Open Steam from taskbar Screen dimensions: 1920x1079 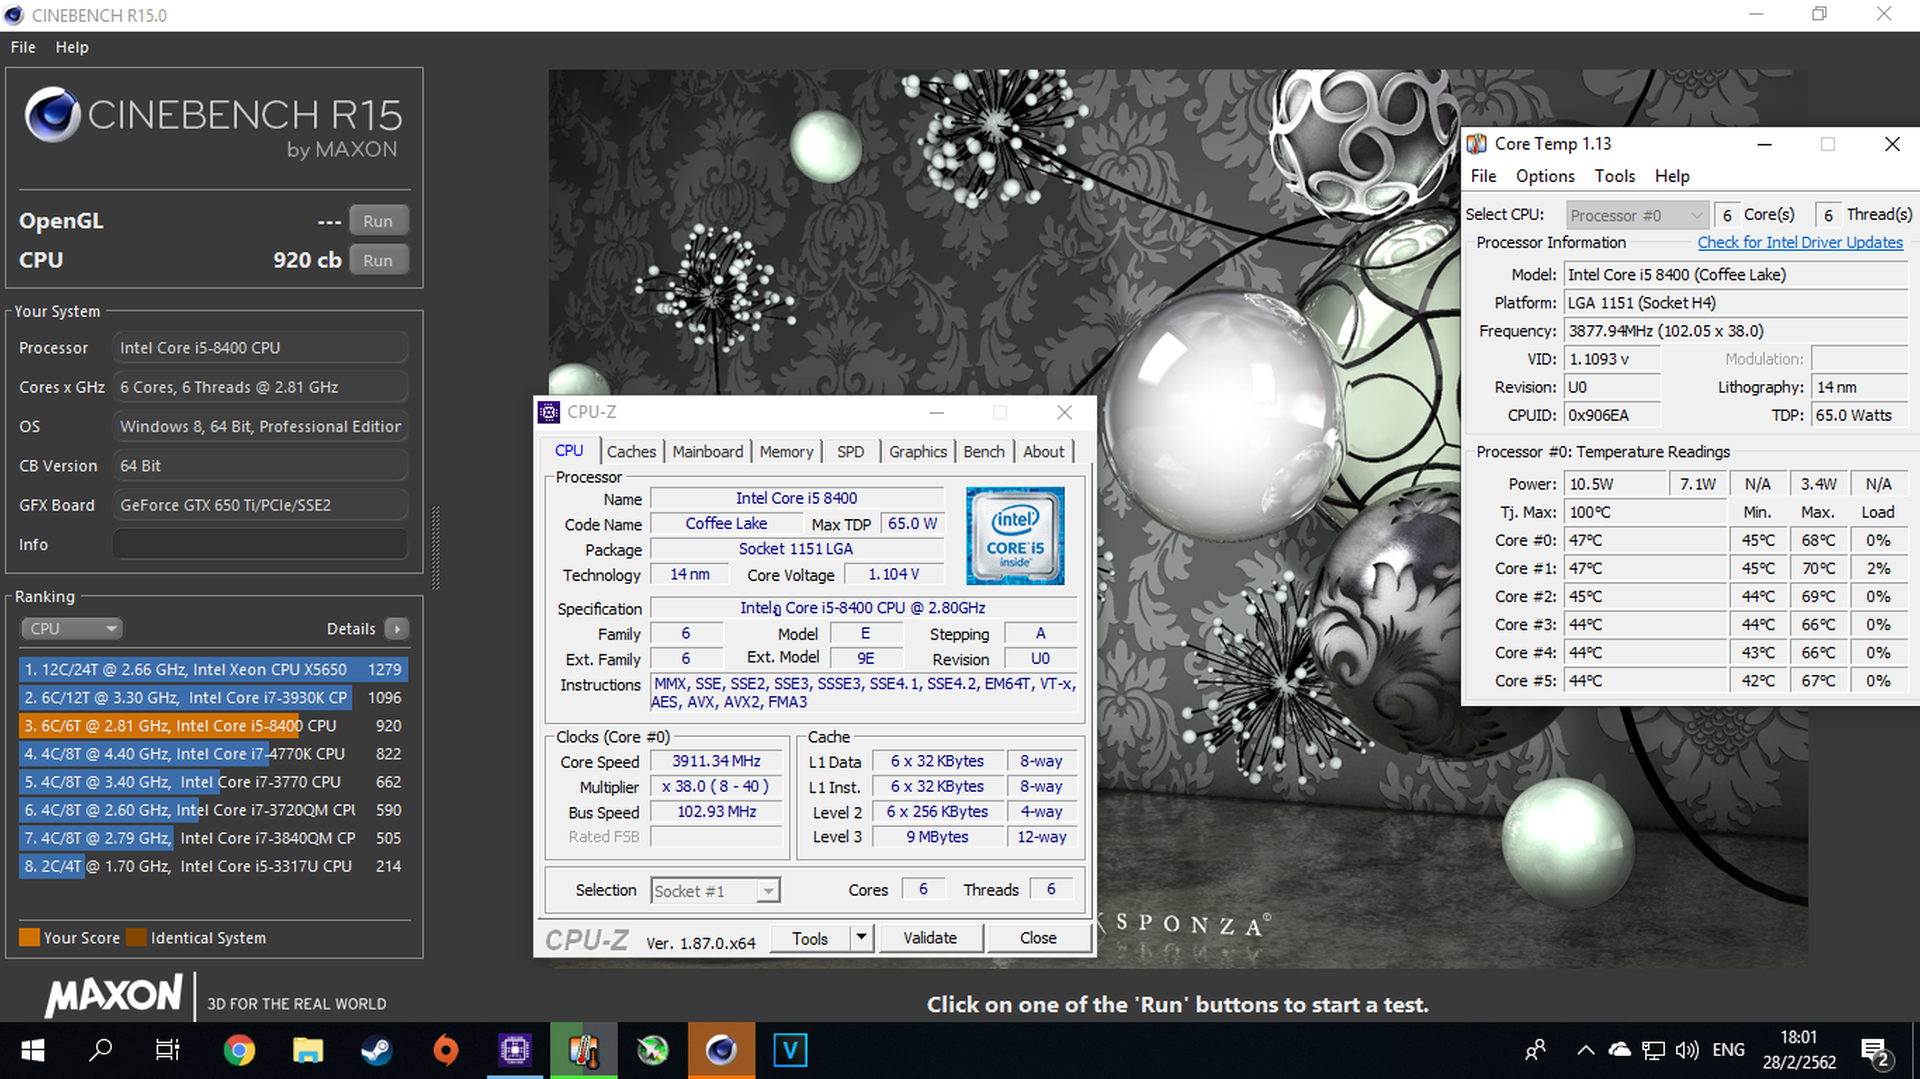(x=377, y=1050)
